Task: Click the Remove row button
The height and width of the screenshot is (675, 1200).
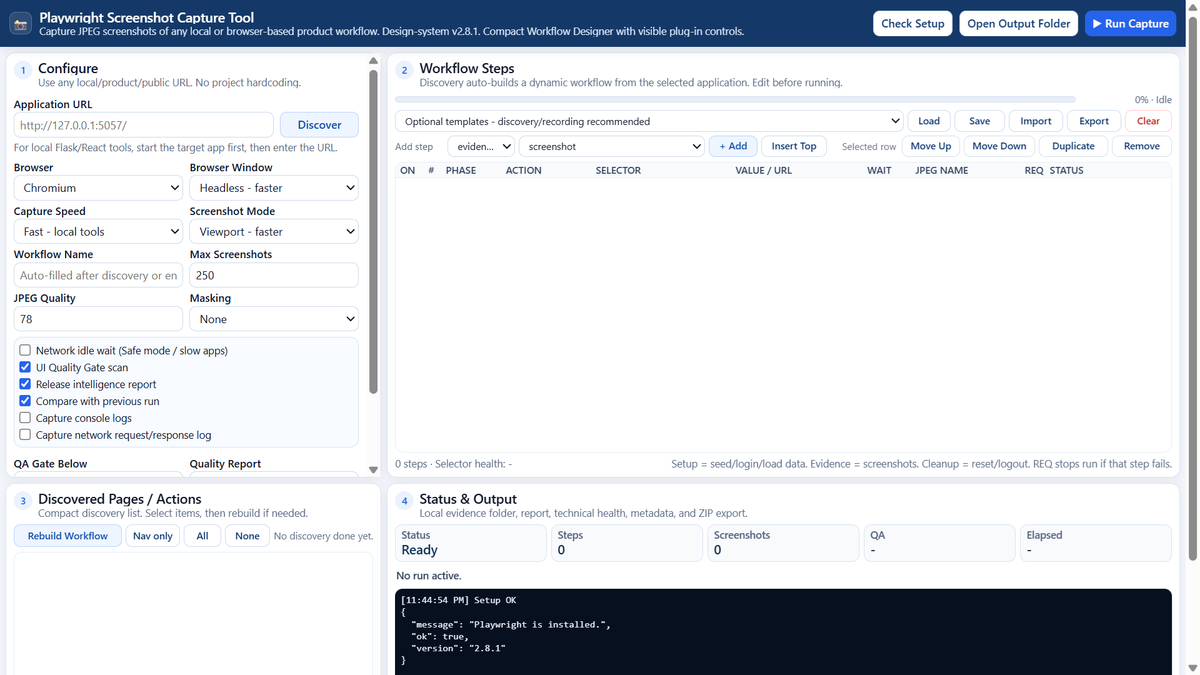Action: click(x=1141, y=146)
